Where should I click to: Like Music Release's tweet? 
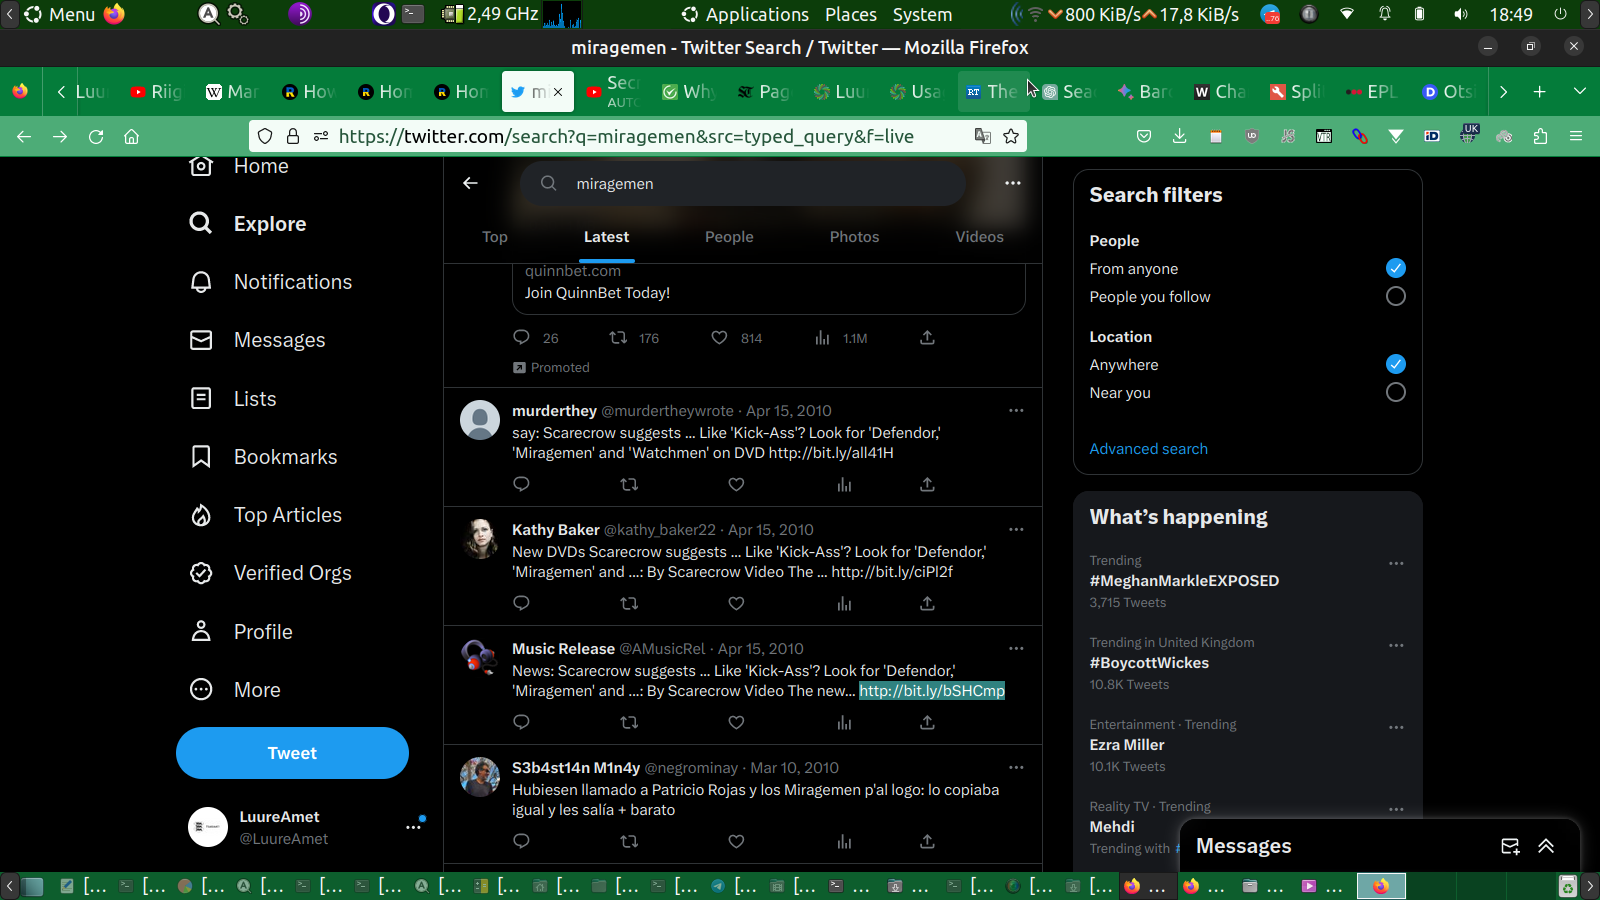click(x=736, y=722)
